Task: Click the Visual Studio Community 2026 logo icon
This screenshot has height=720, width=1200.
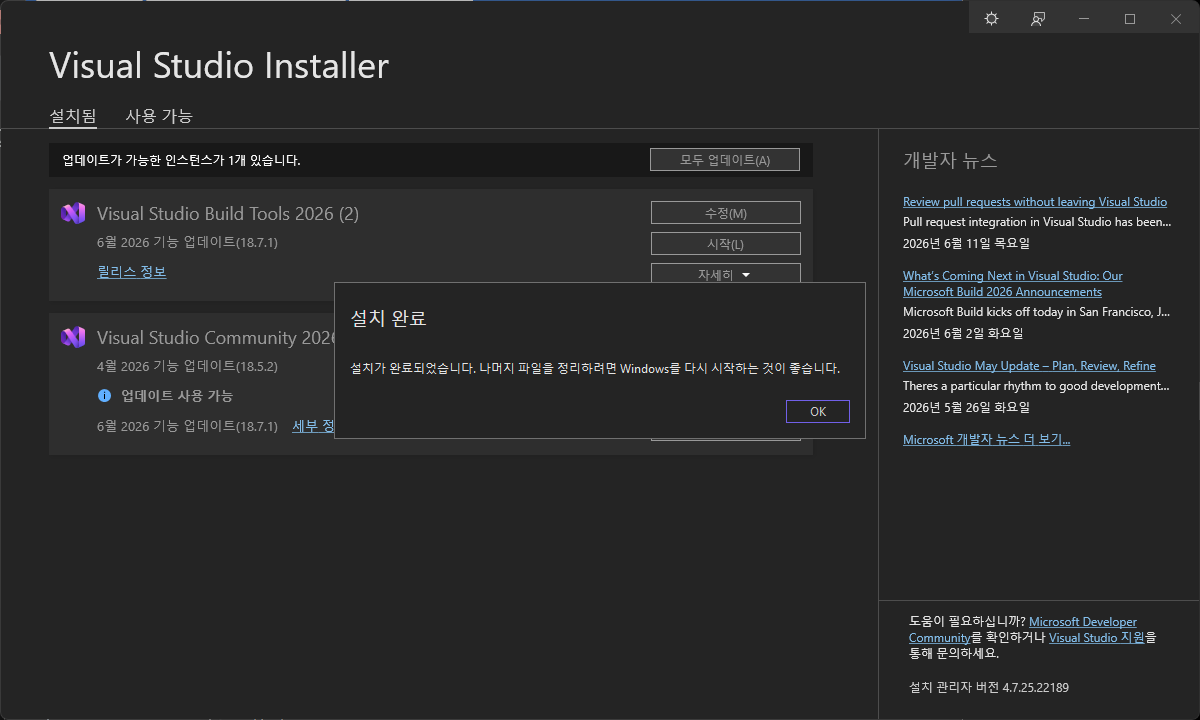Action: [x=73, y=337]
